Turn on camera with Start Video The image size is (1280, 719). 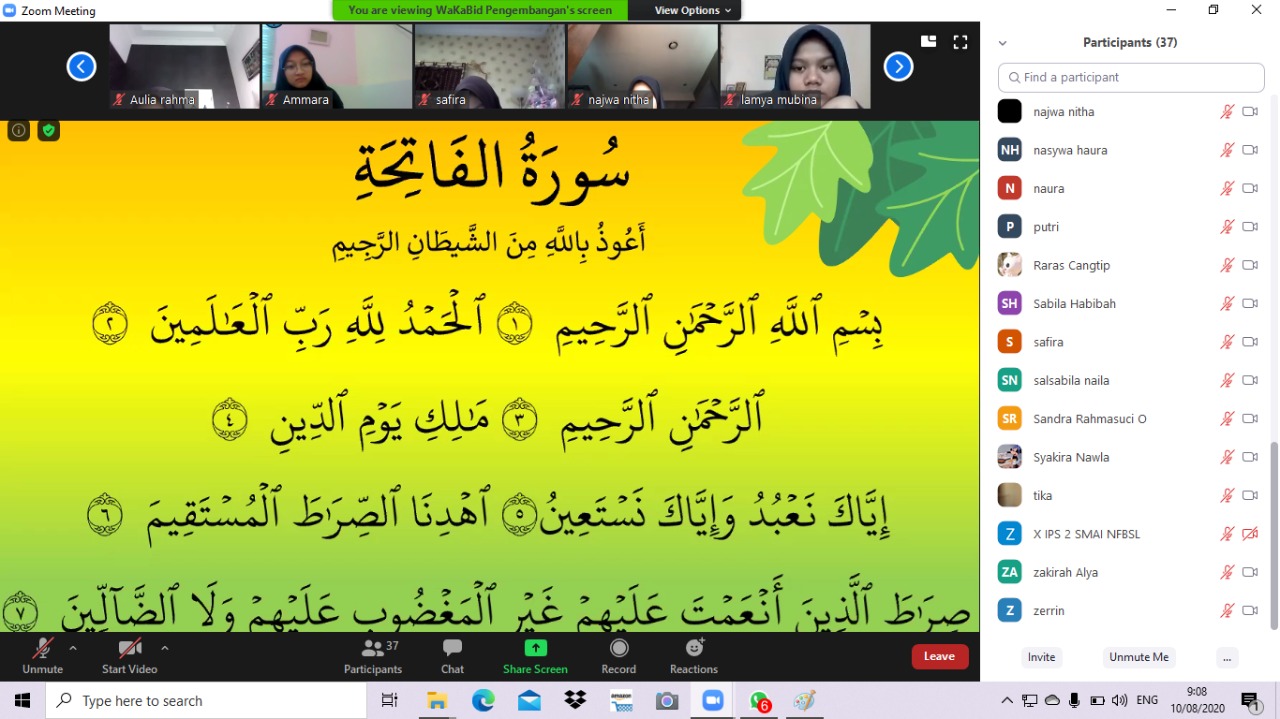pyautogui.click(x=129, y=656)
